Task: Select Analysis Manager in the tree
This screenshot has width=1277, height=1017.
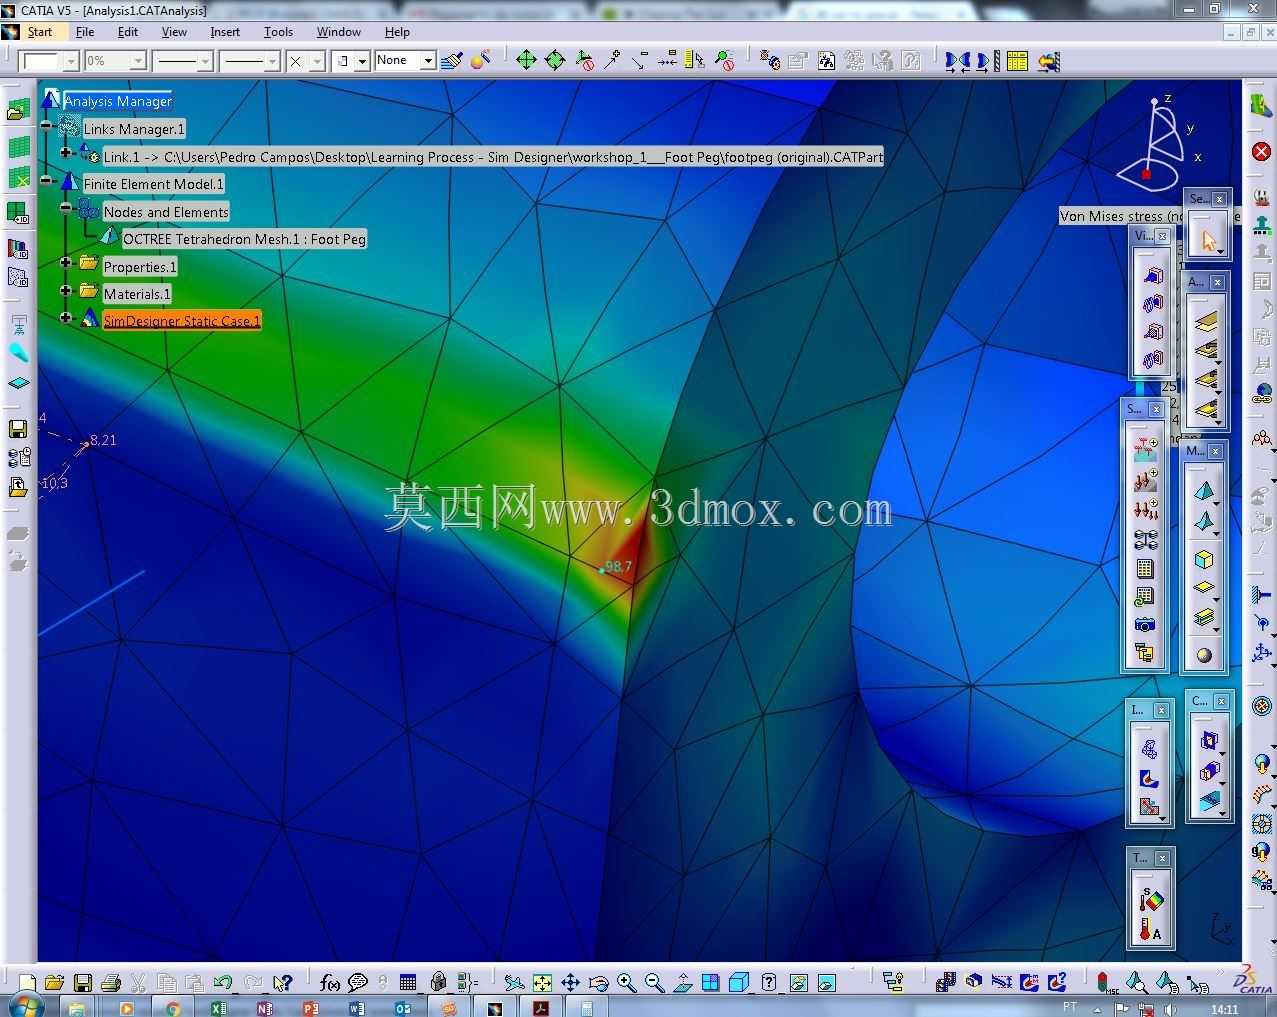Action: [x=118, y=101]
